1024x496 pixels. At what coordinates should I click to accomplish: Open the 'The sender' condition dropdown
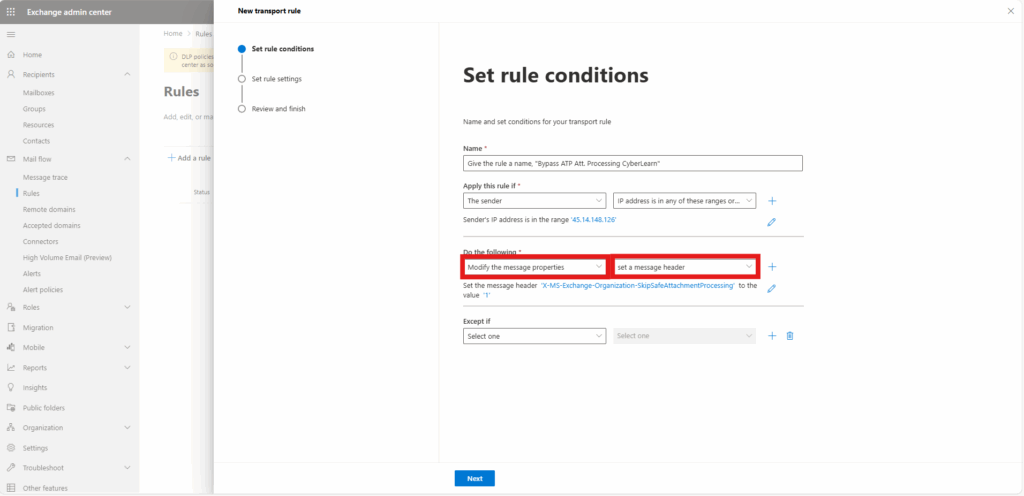coord(535,201)
